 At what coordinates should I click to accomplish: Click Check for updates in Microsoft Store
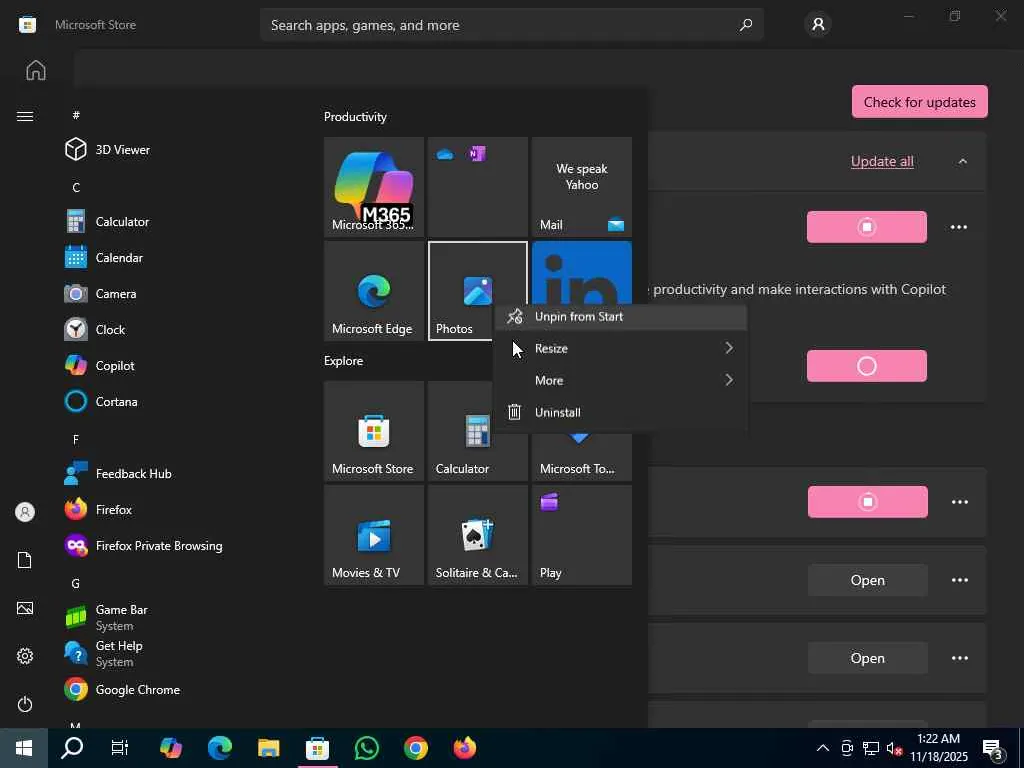[x=920, y=102]
